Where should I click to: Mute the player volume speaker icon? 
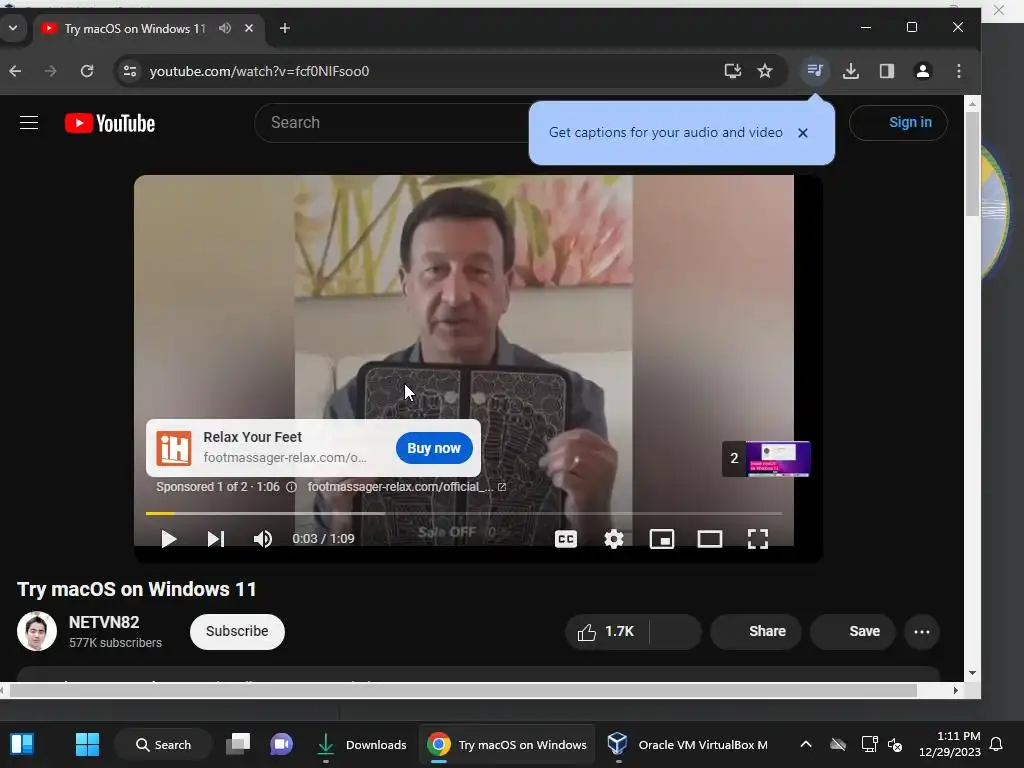click(x=263, y=539)
